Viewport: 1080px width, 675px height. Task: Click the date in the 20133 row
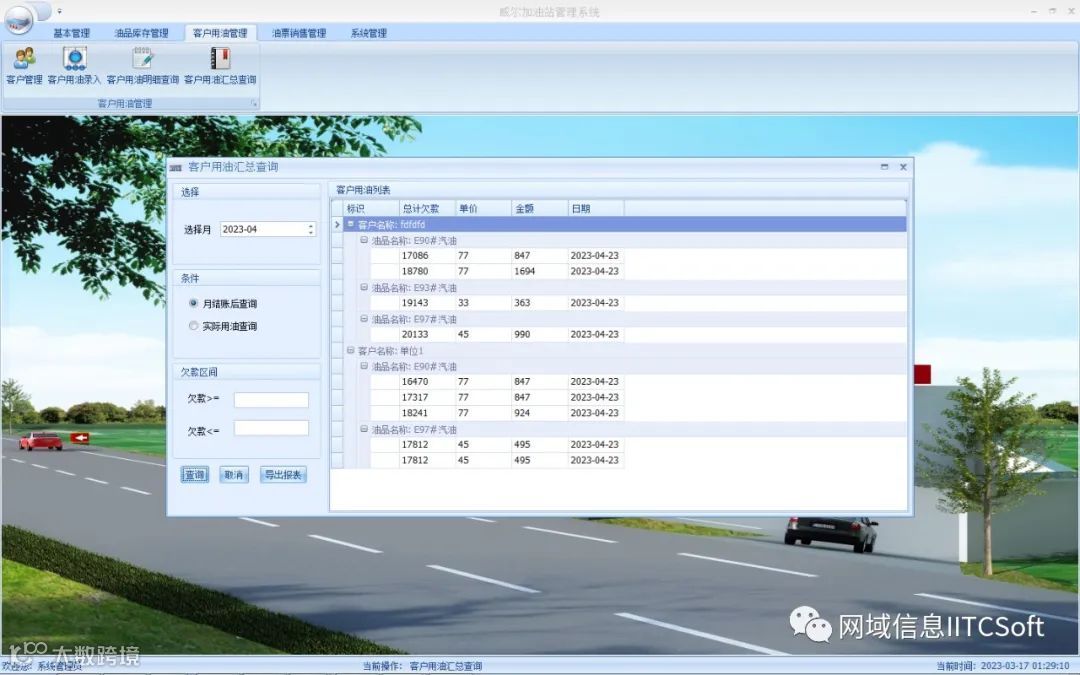pos(596,335)
